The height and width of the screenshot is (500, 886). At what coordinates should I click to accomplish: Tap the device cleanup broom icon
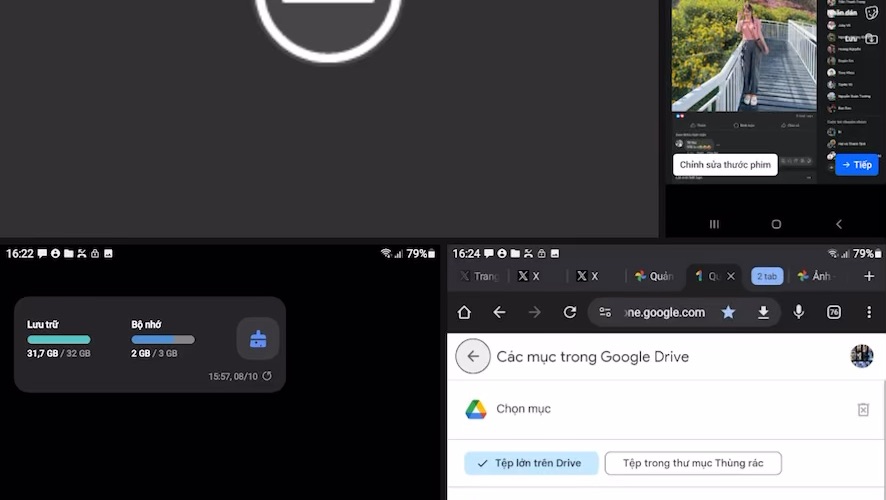click(258, 339)
